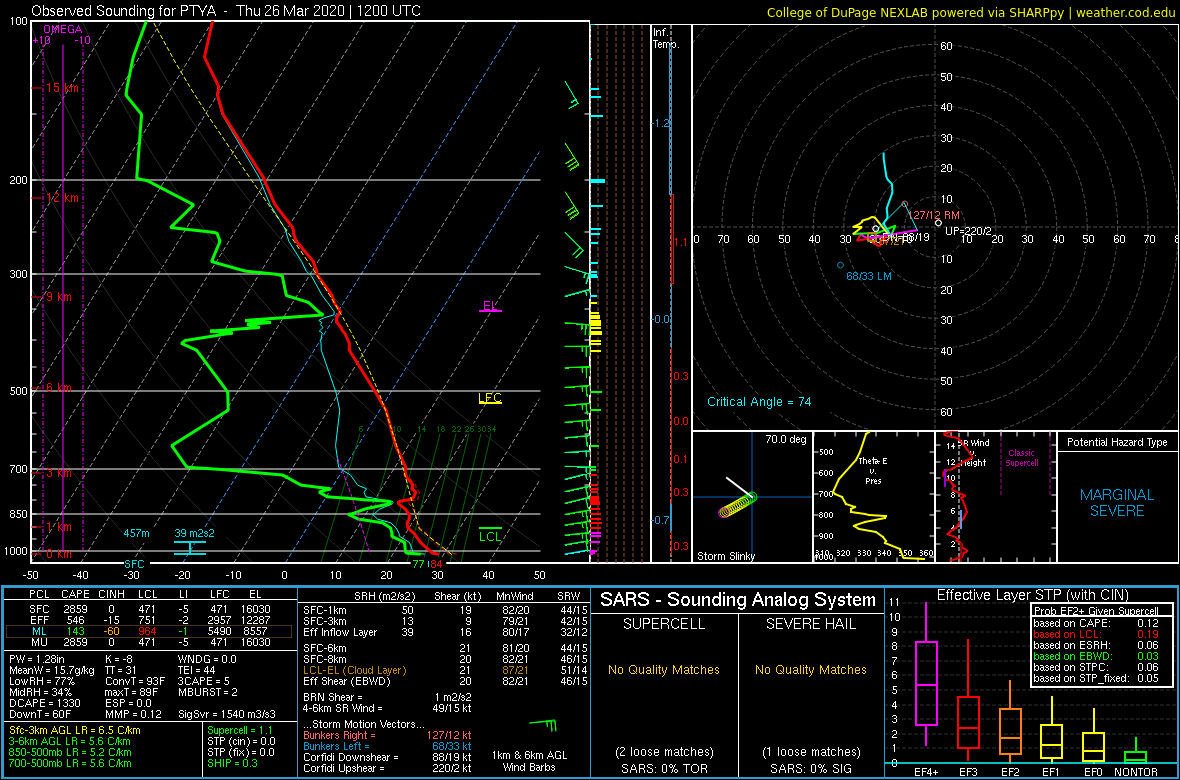Click the surface temperature value 84
Image resolution: width=1180 pixels, height=780 pixels.
coord(435,563)
